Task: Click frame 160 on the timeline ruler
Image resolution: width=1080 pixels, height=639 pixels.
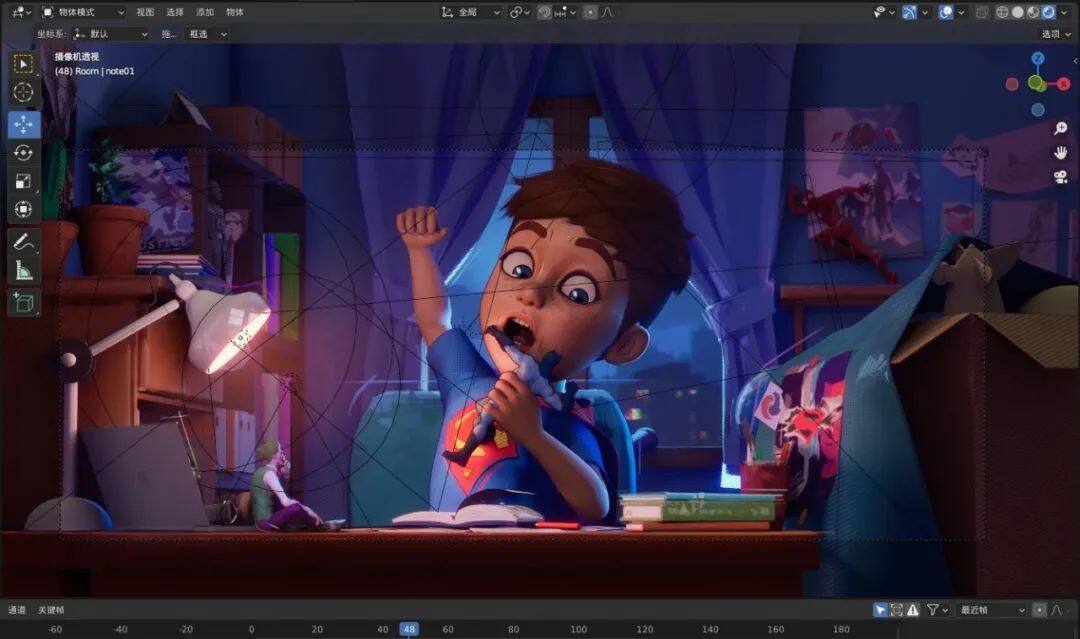Action: tap(776, 629)
